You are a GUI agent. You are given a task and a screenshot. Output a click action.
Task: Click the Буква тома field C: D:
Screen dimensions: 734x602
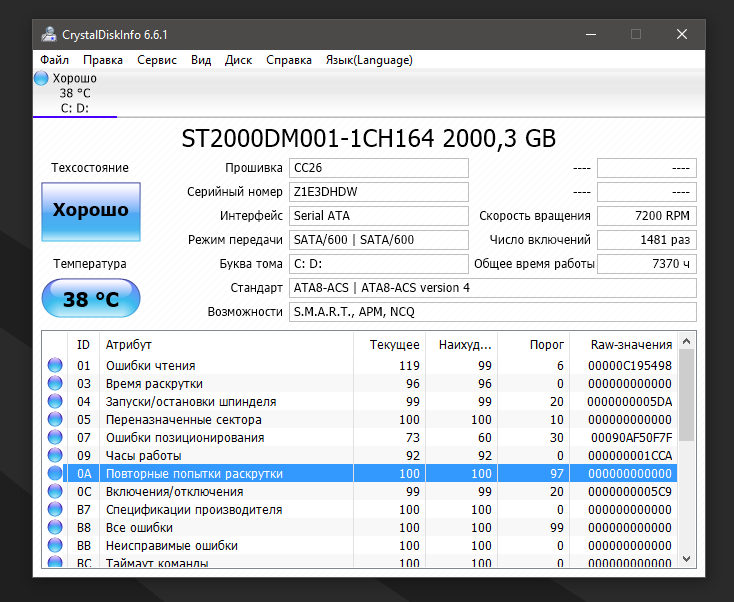(x=379, y=264)
